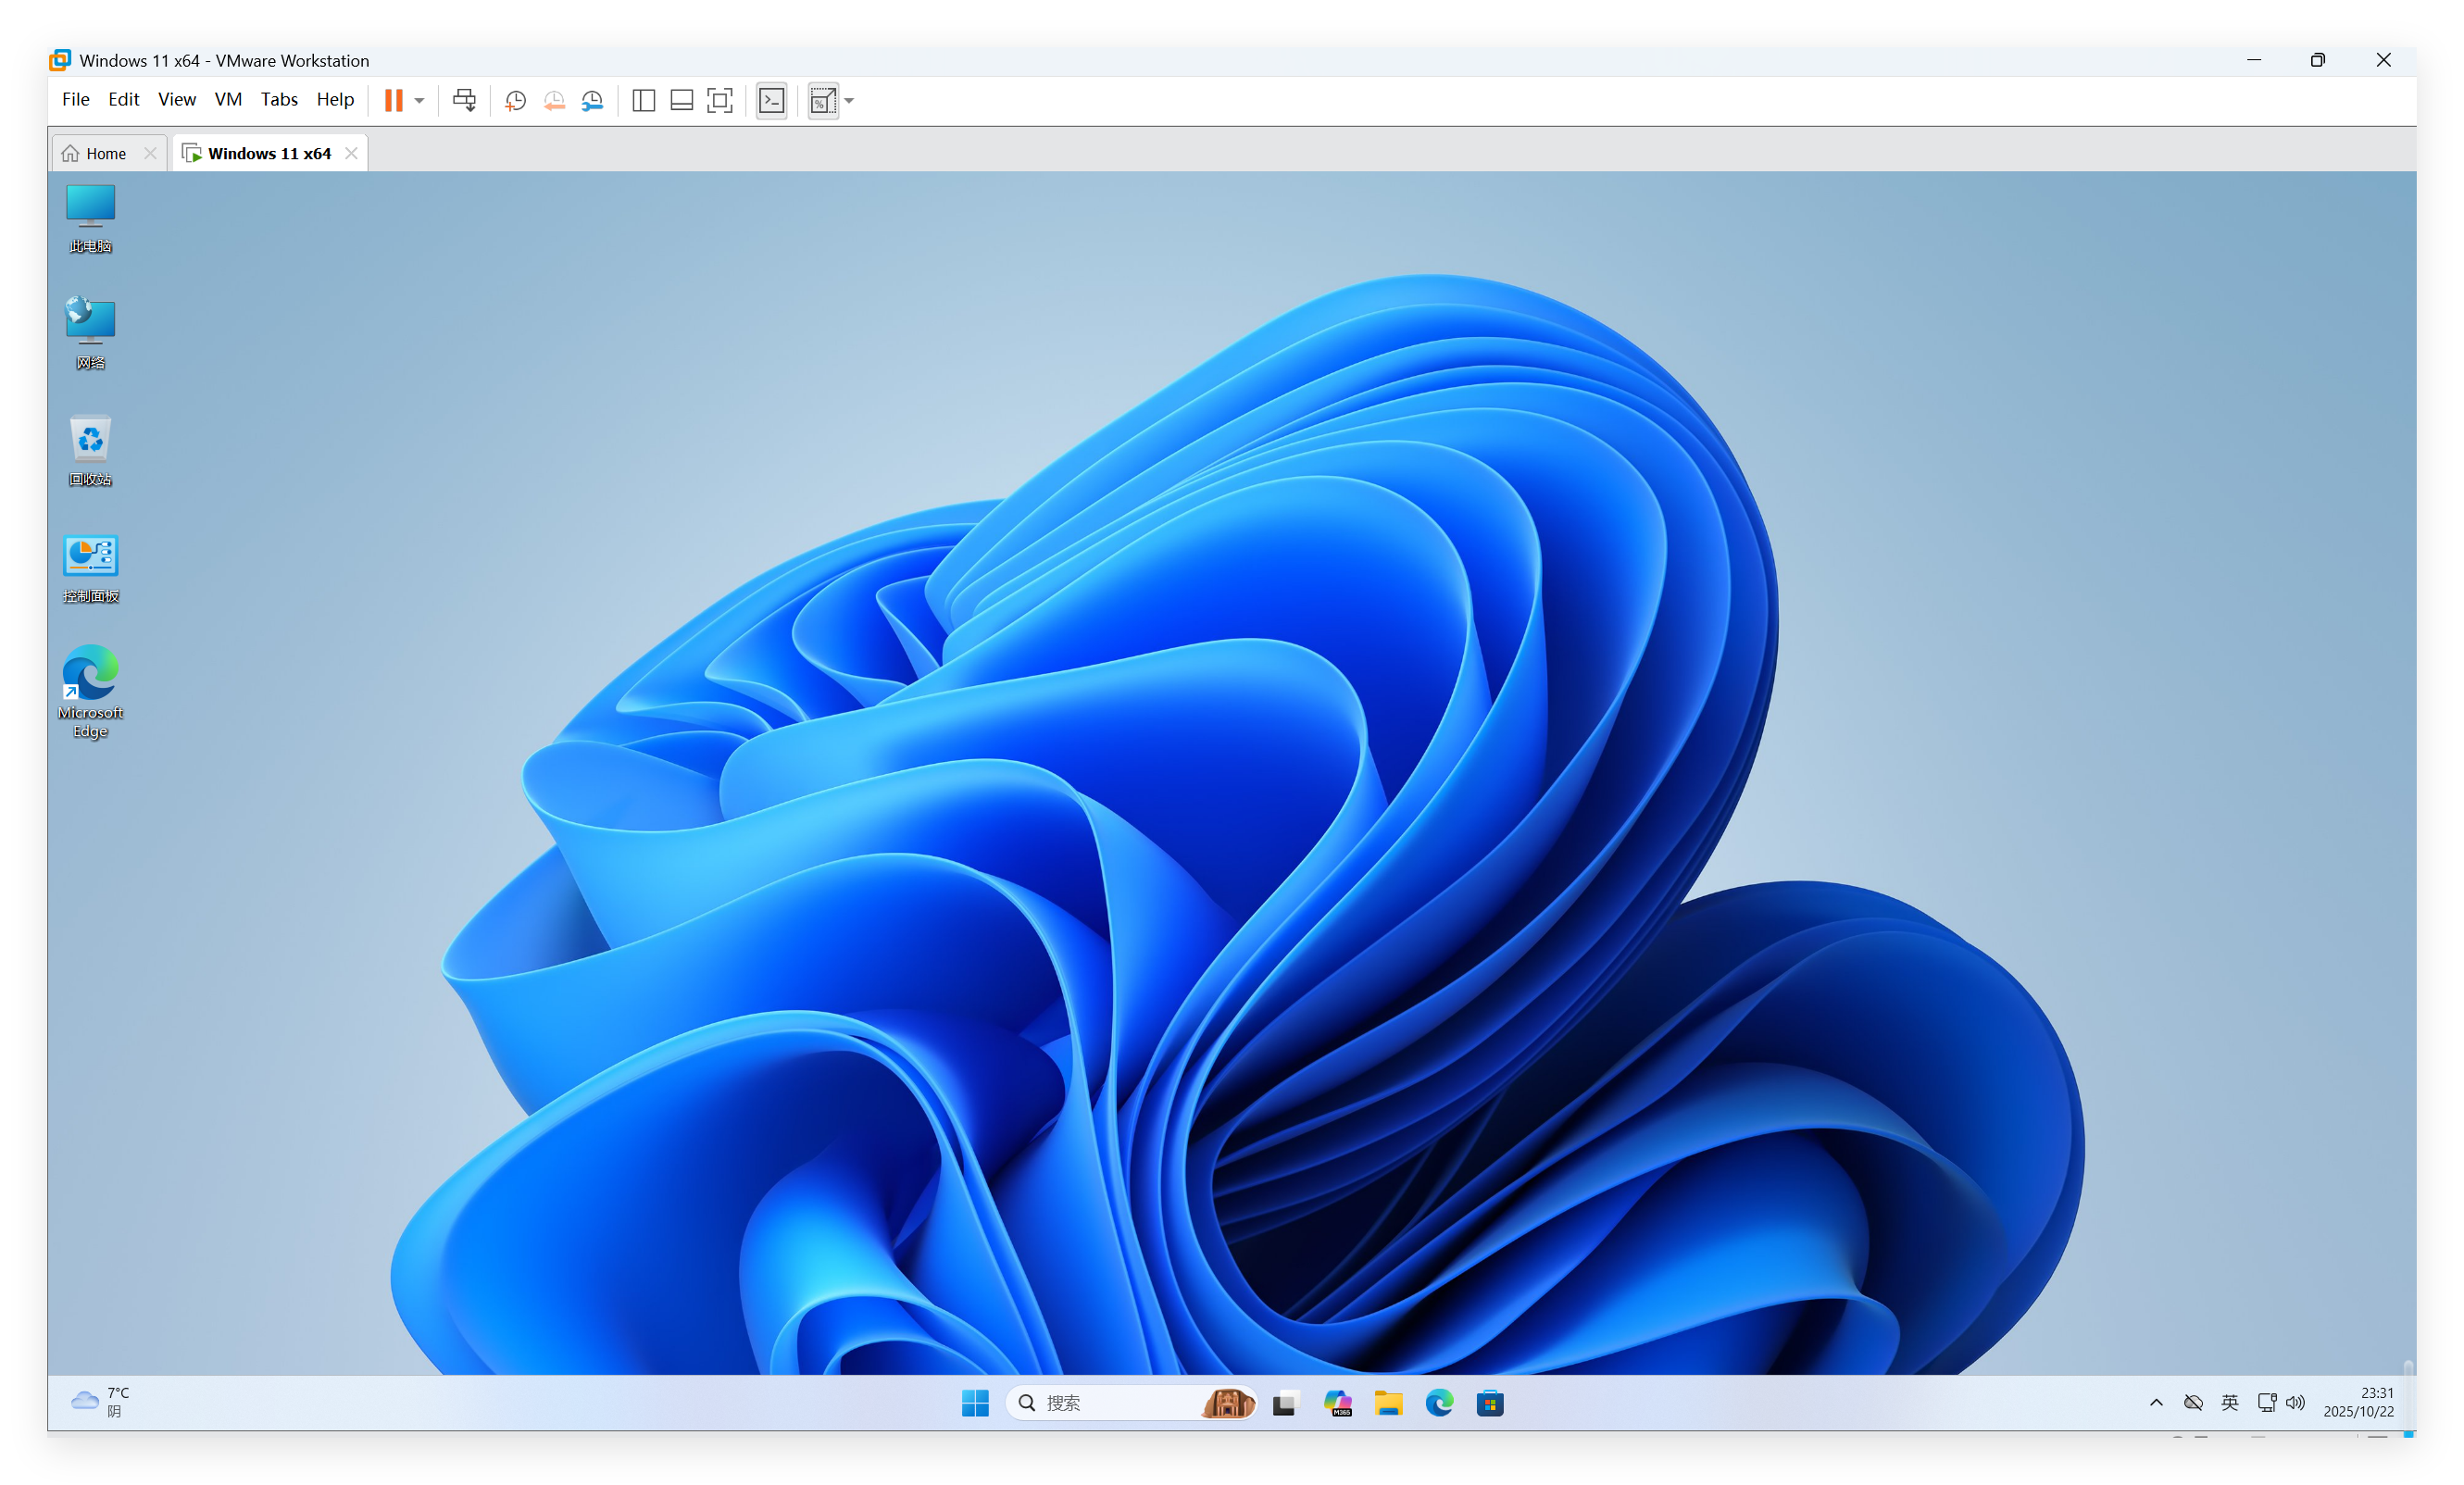Click the Send Ctrl+Alt+Del icon

464,100
